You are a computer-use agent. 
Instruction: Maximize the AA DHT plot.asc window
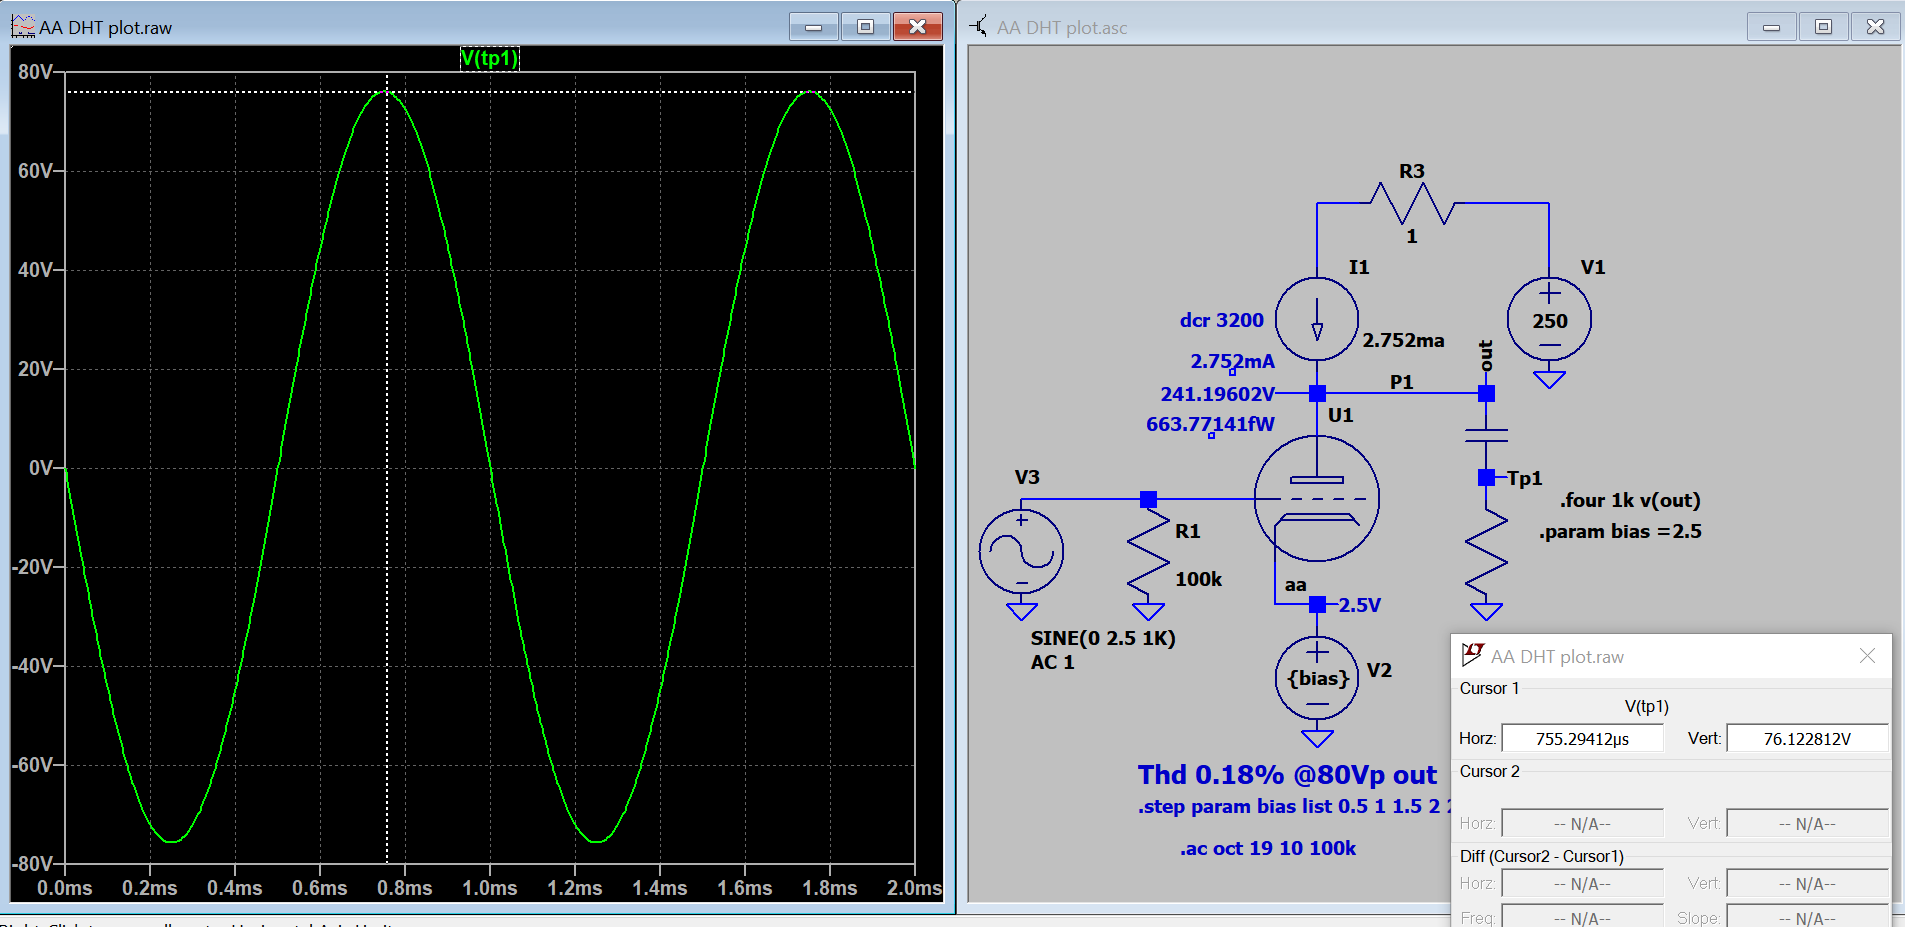click(1823, 26)
